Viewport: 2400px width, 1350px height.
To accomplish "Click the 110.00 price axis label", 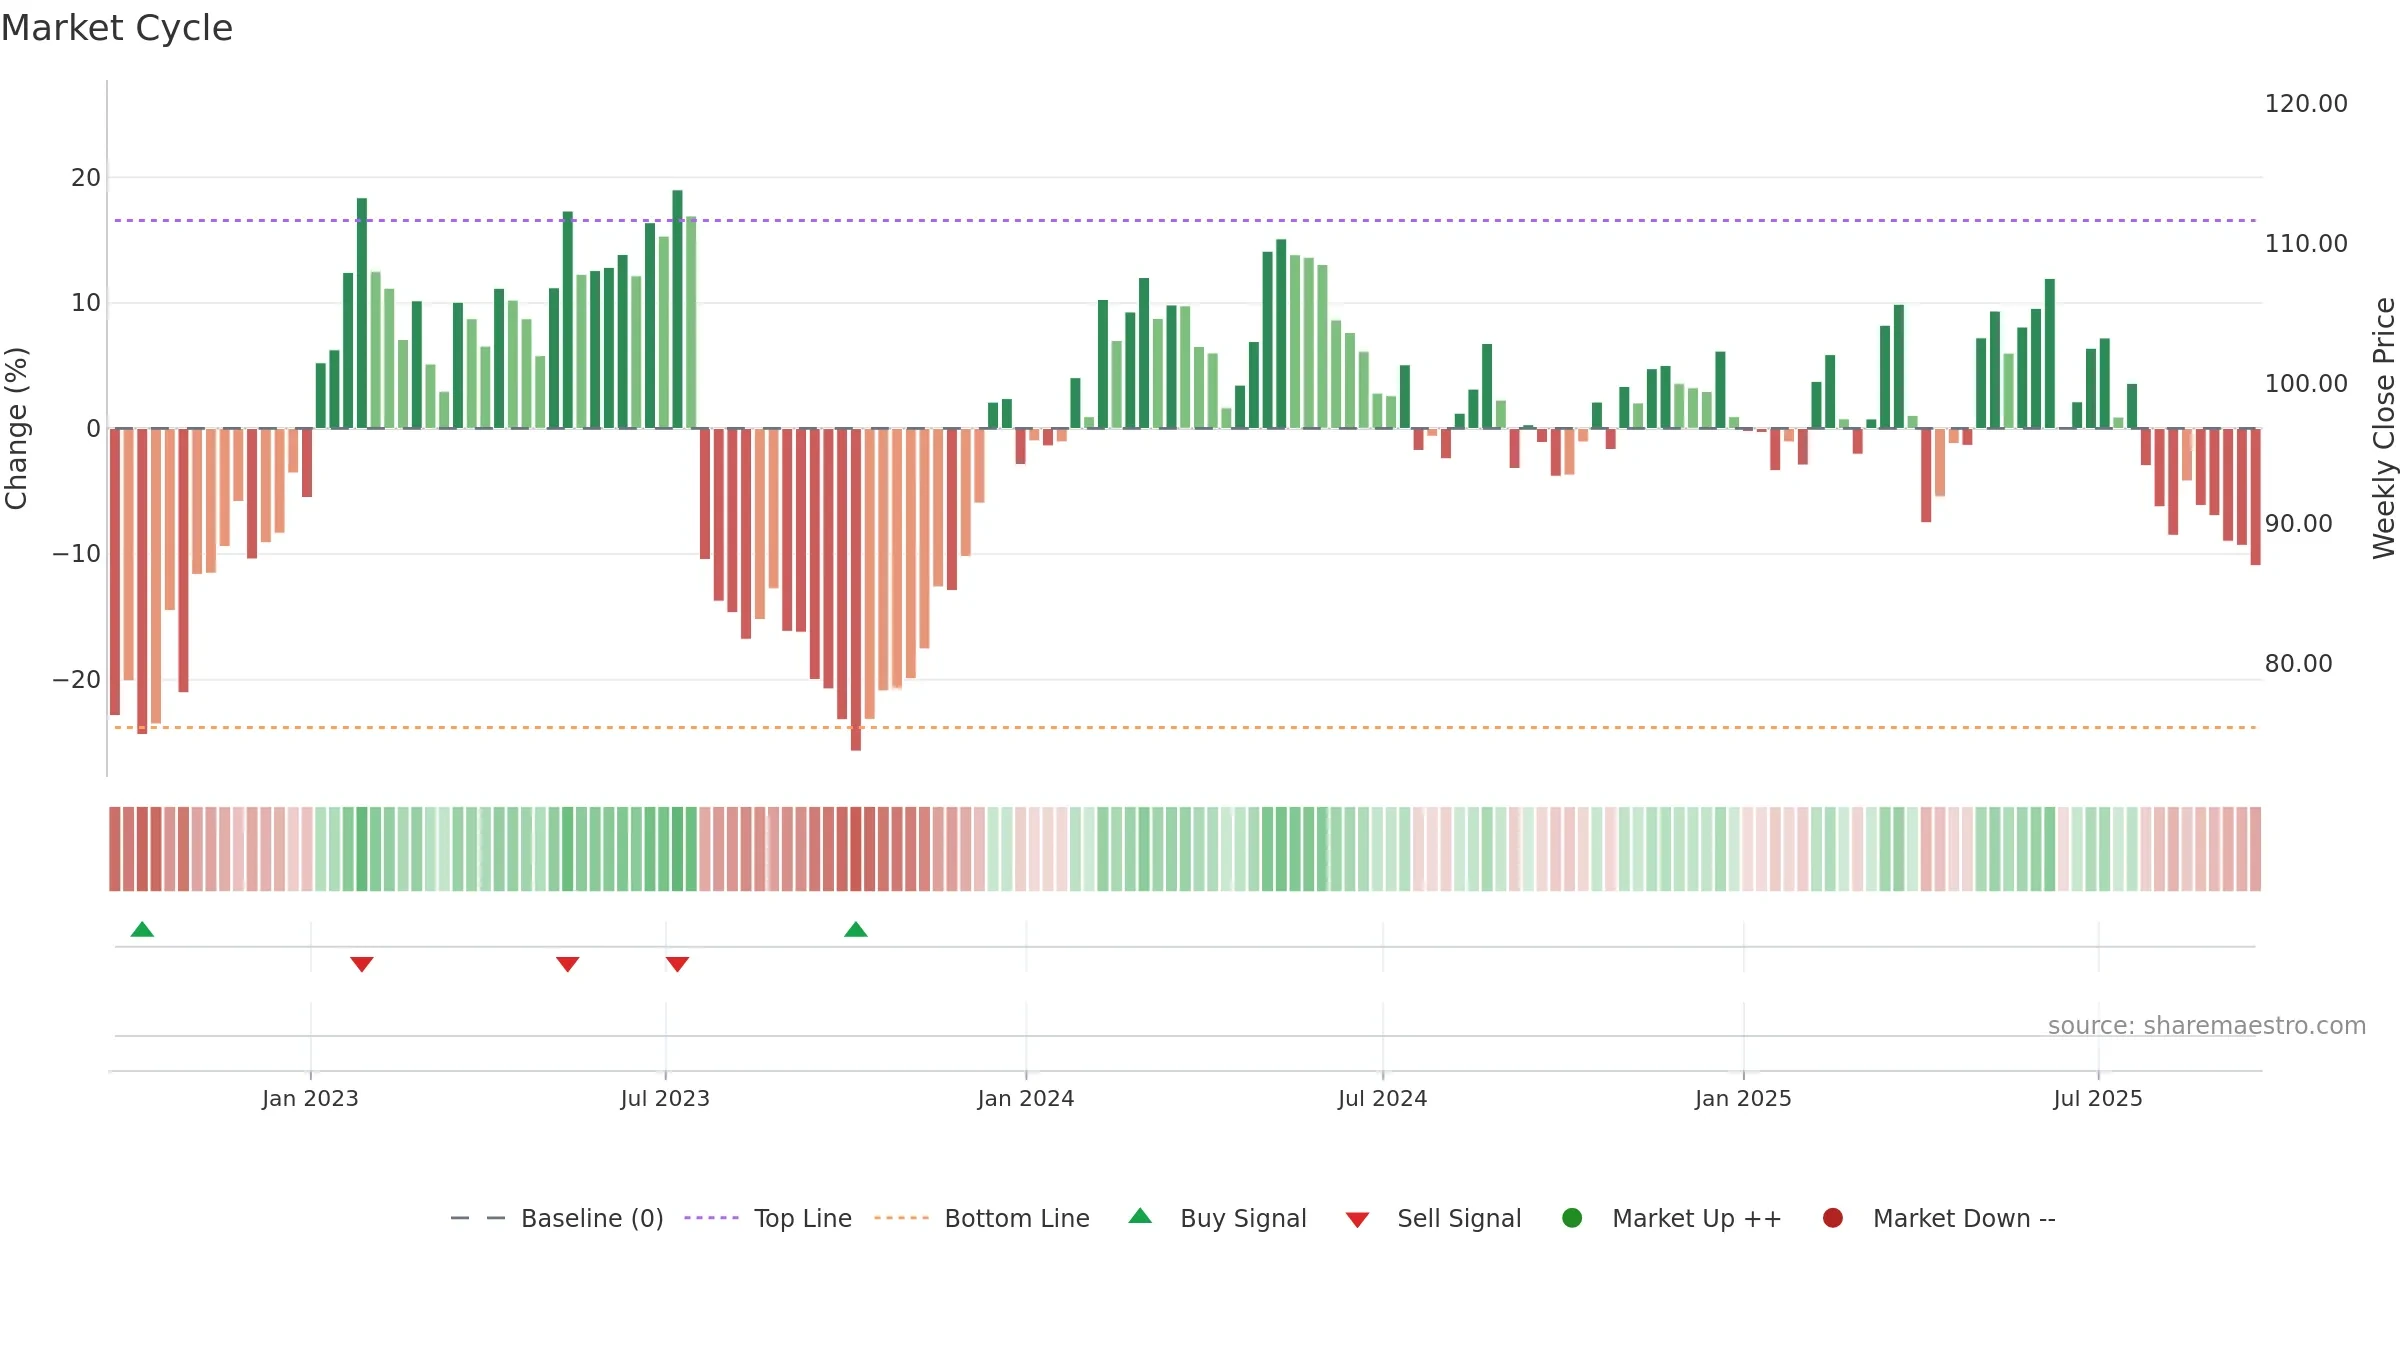I will 2306,244.
